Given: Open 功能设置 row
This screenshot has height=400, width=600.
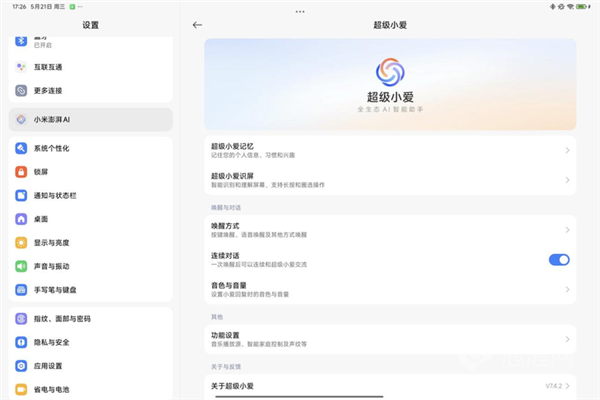Looking at the screenshot, I should pyautogui.click(x=390, y=339).
